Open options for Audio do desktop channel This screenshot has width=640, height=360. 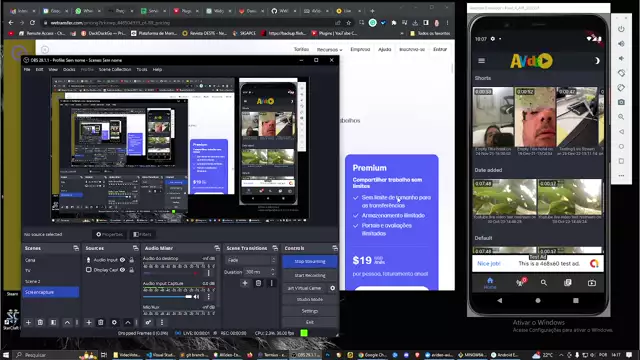209,273
